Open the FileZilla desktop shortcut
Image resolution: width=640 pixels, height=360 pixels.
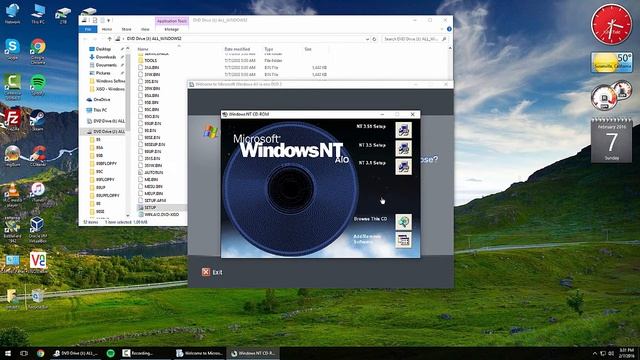click(12, 120)
